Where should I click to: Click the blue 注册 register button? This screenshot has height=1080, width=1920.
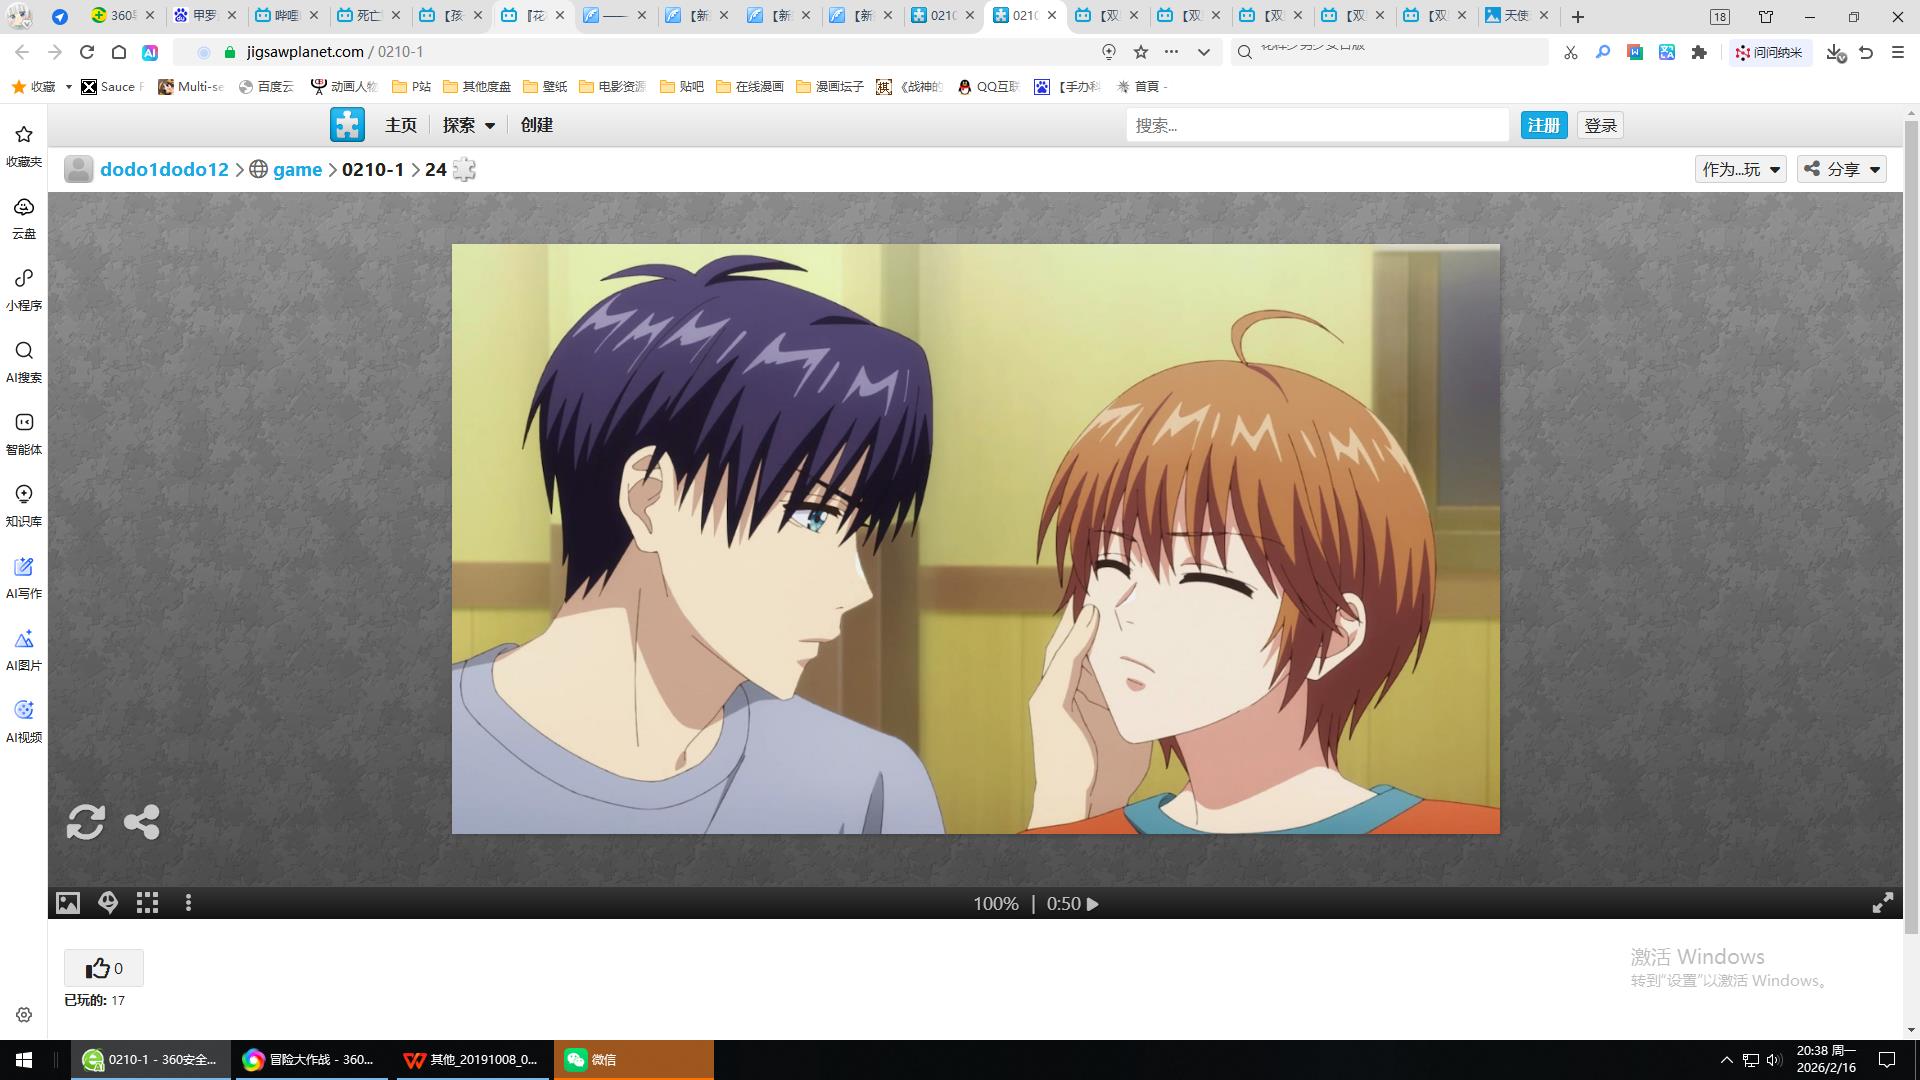tap(1543, 125)
